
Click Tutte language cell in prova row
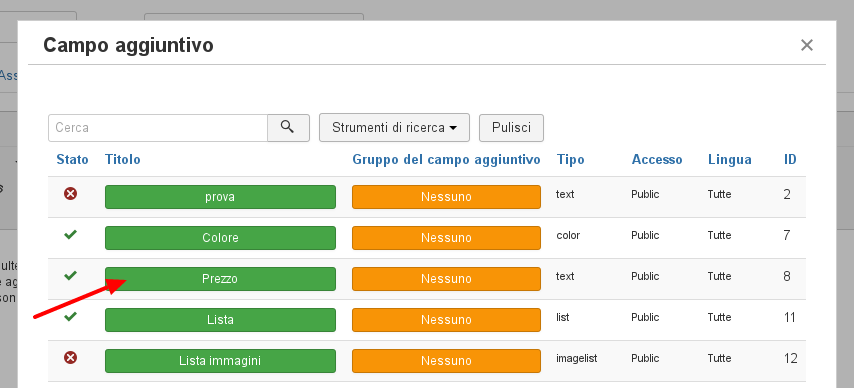[719, 194]
